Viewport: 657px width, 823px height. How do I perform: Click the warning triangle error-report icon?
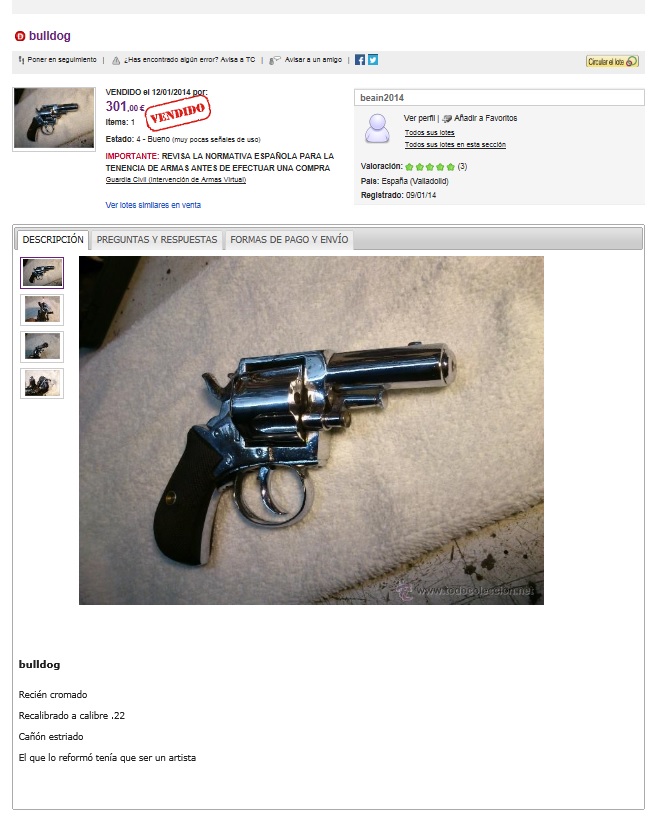[116, 60]
